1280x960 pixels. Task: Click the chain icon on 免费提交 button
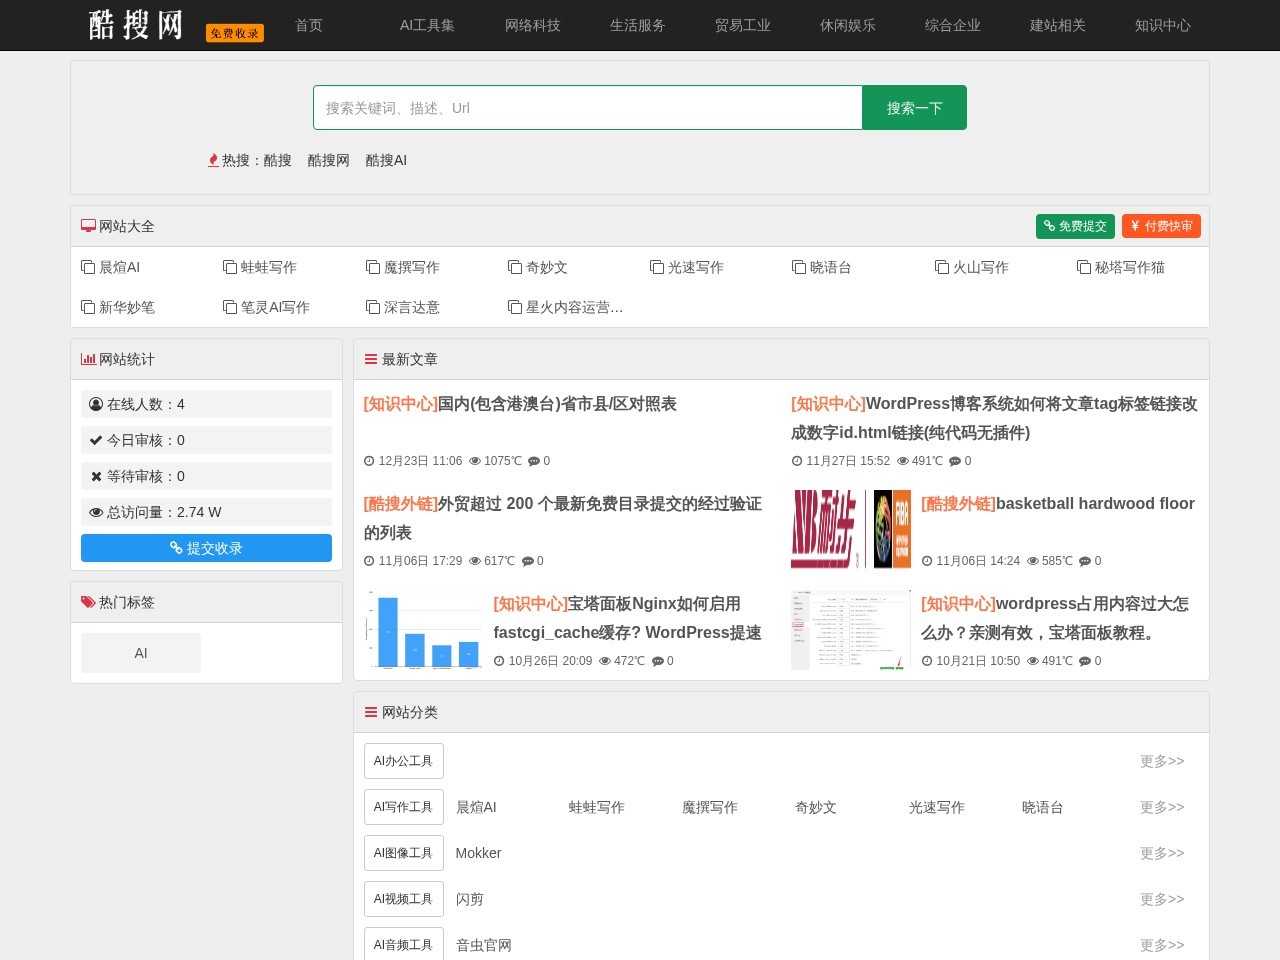click(1049, 226)
